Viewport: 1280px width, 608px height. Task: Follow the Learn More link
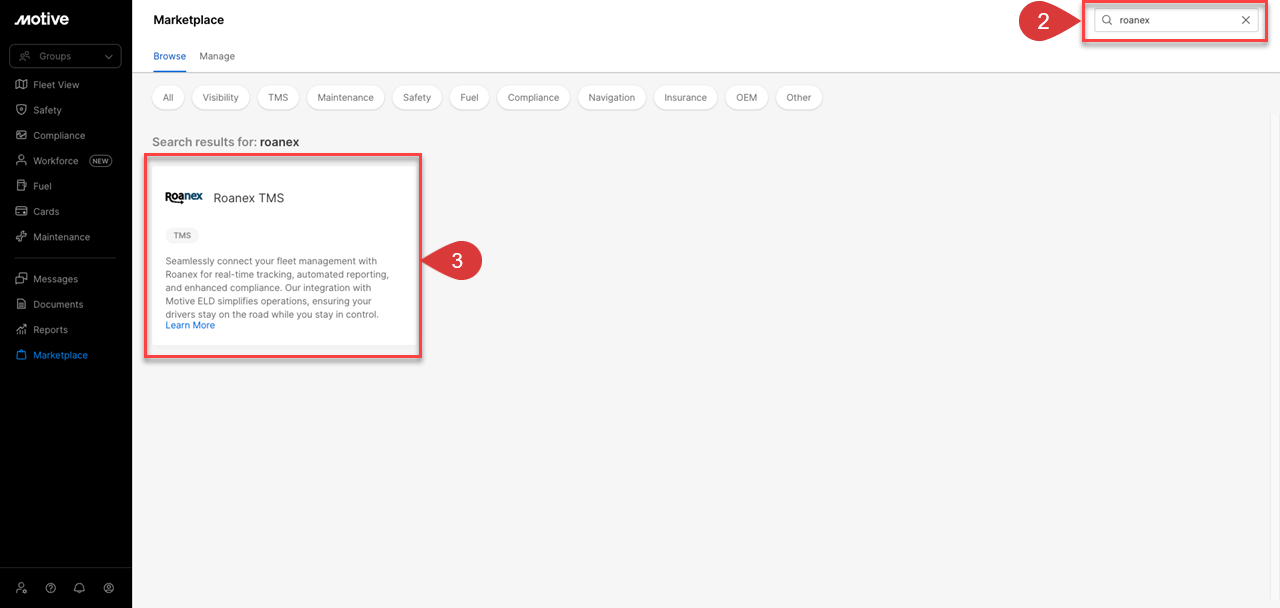click(x=190, y=326)
